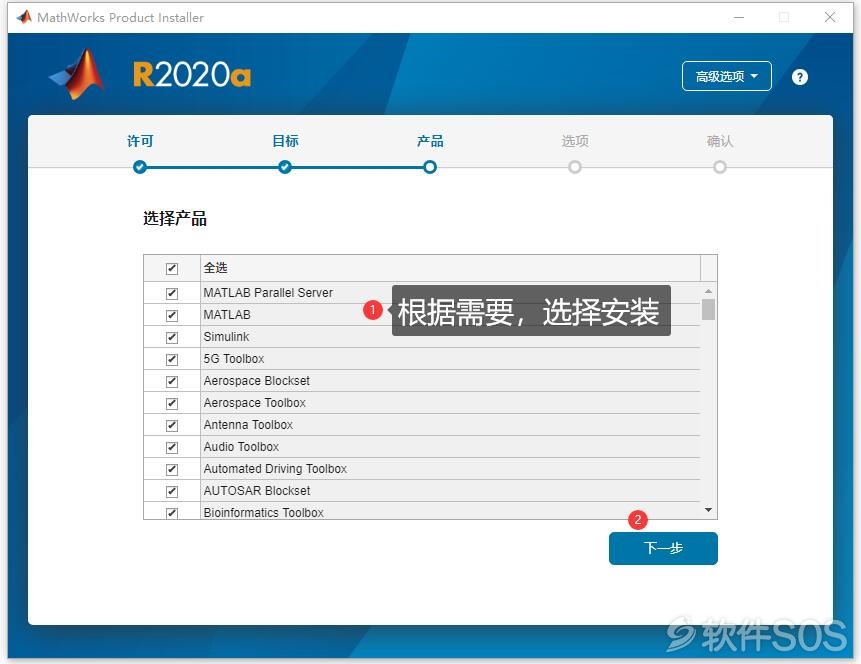Uncheck MATLAB Parallel Server checkbox
The image size is (861, 664).
(x=172, y=293)
